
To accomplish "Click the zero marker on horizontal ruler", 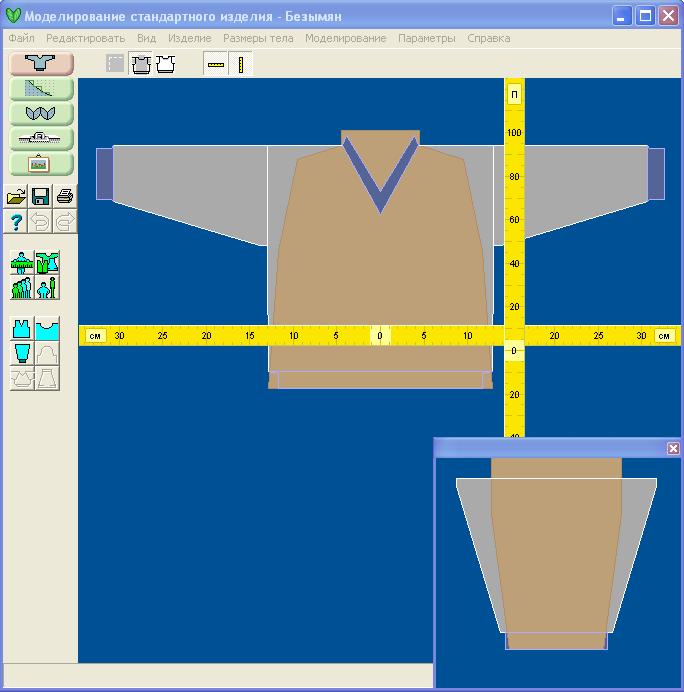I will [x=380, y=336].
